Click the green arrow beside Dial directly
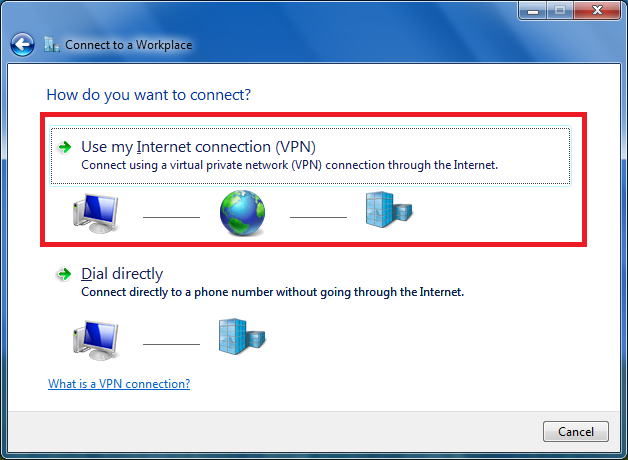This screenshot has height=460, width=628. coord(64,274)
